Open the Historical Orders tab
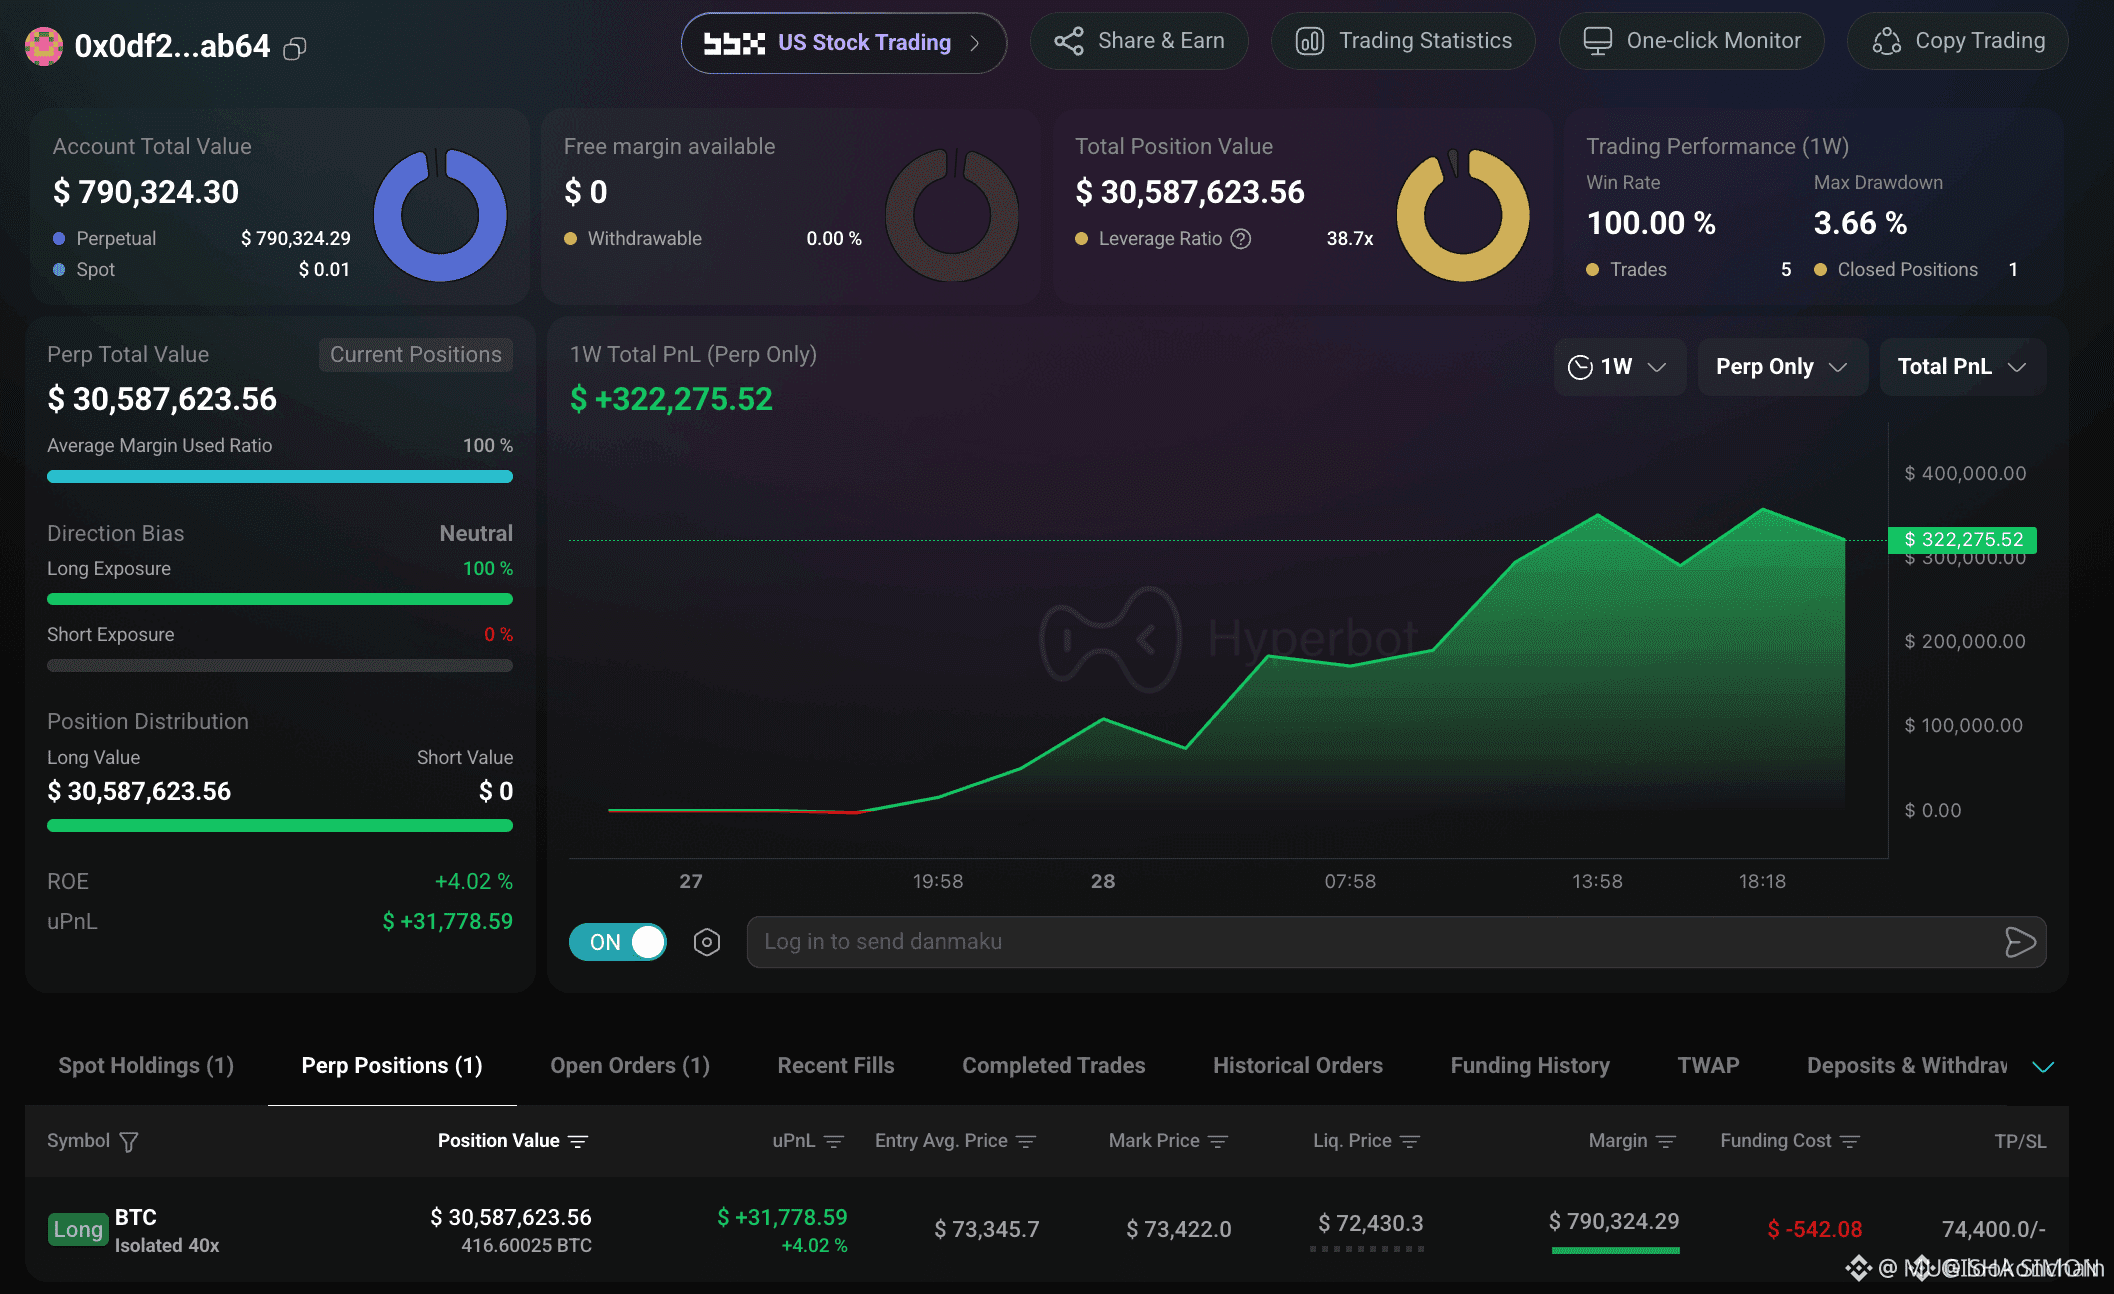Screen dimensions: 2114x1294 point(1298,1066)
